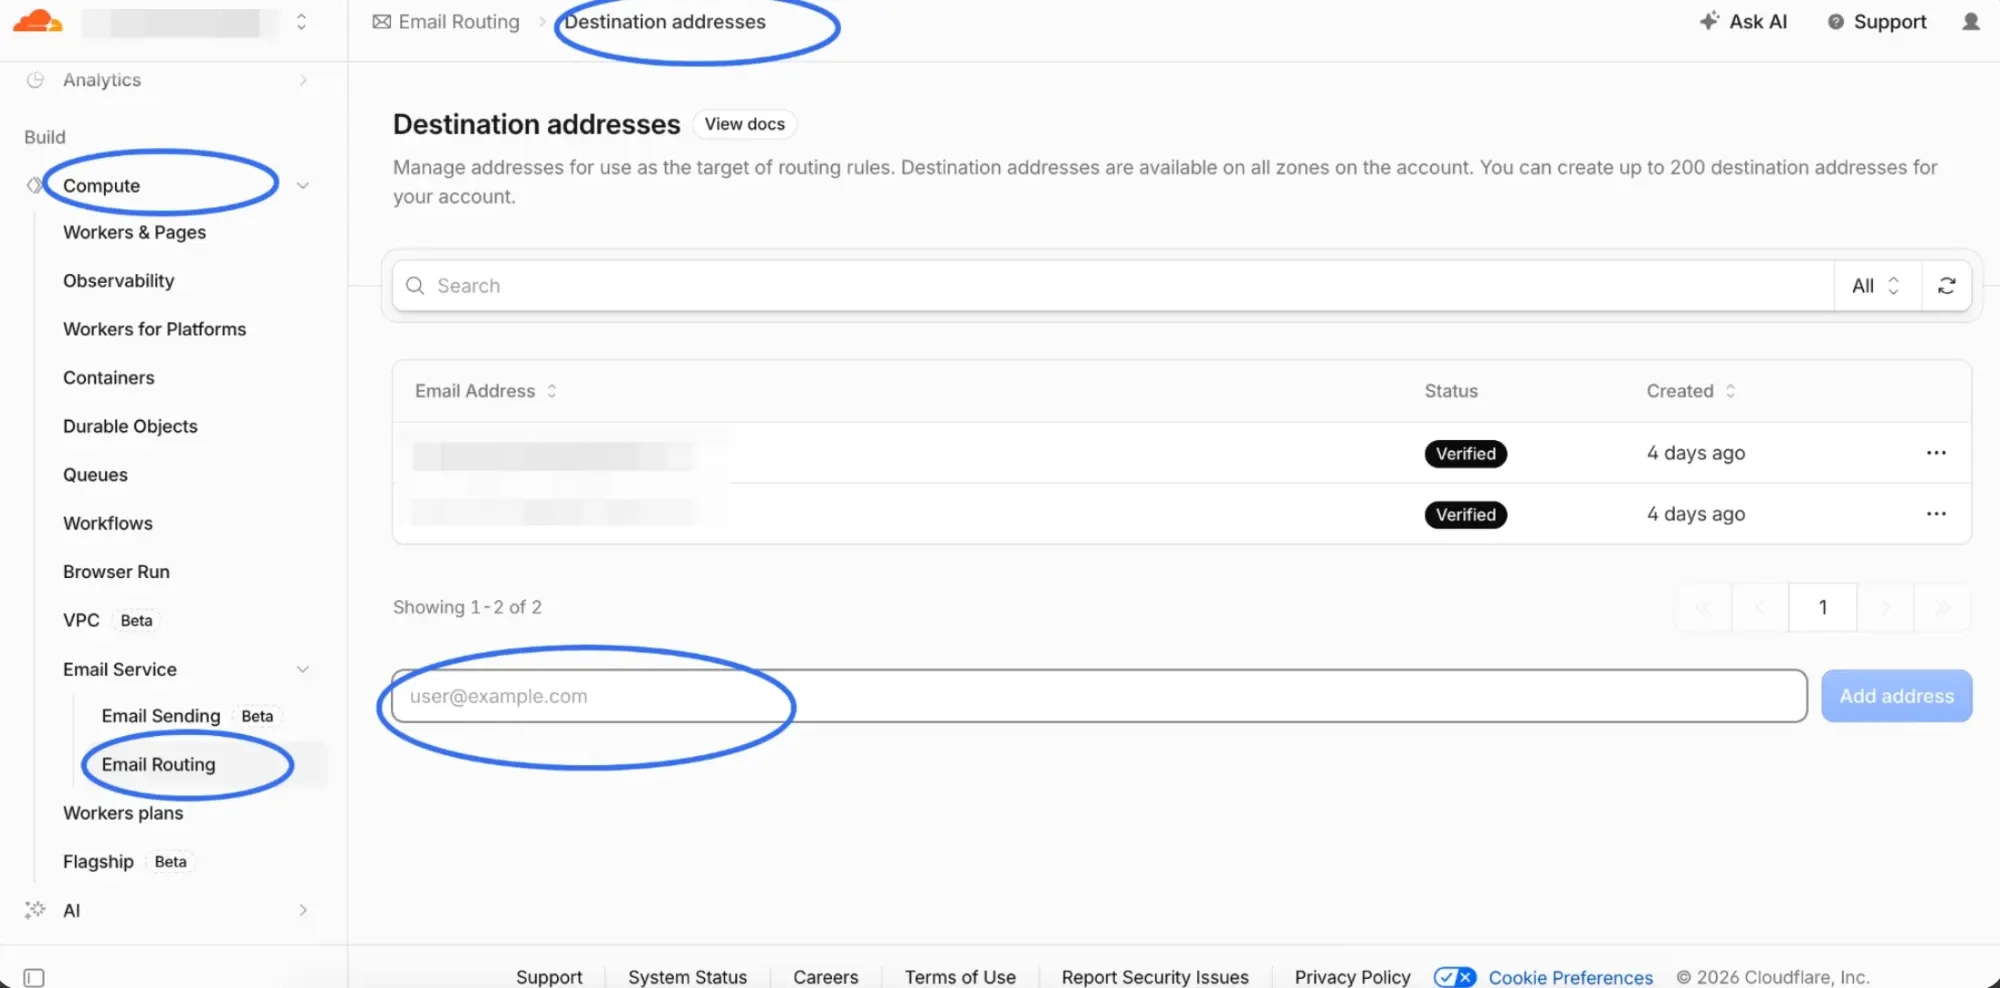Open Workers plans
Viewport: 2000px width, 988px height.
[x=123, y=813]
